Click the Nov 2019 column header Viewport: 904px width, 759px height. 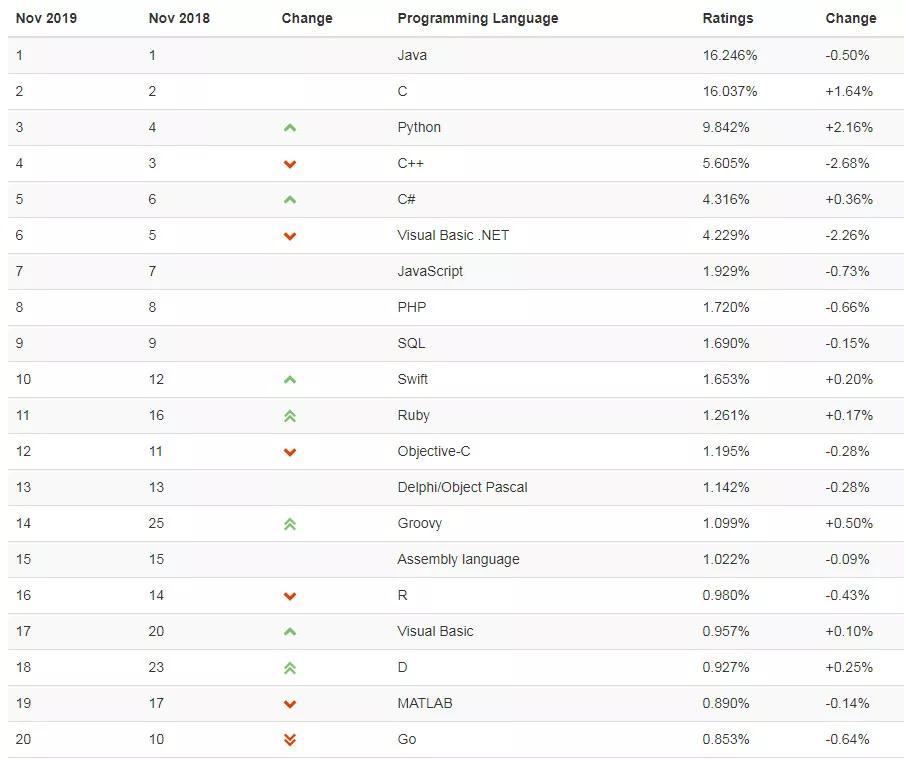pyautogui.click(x=46, y=18)
